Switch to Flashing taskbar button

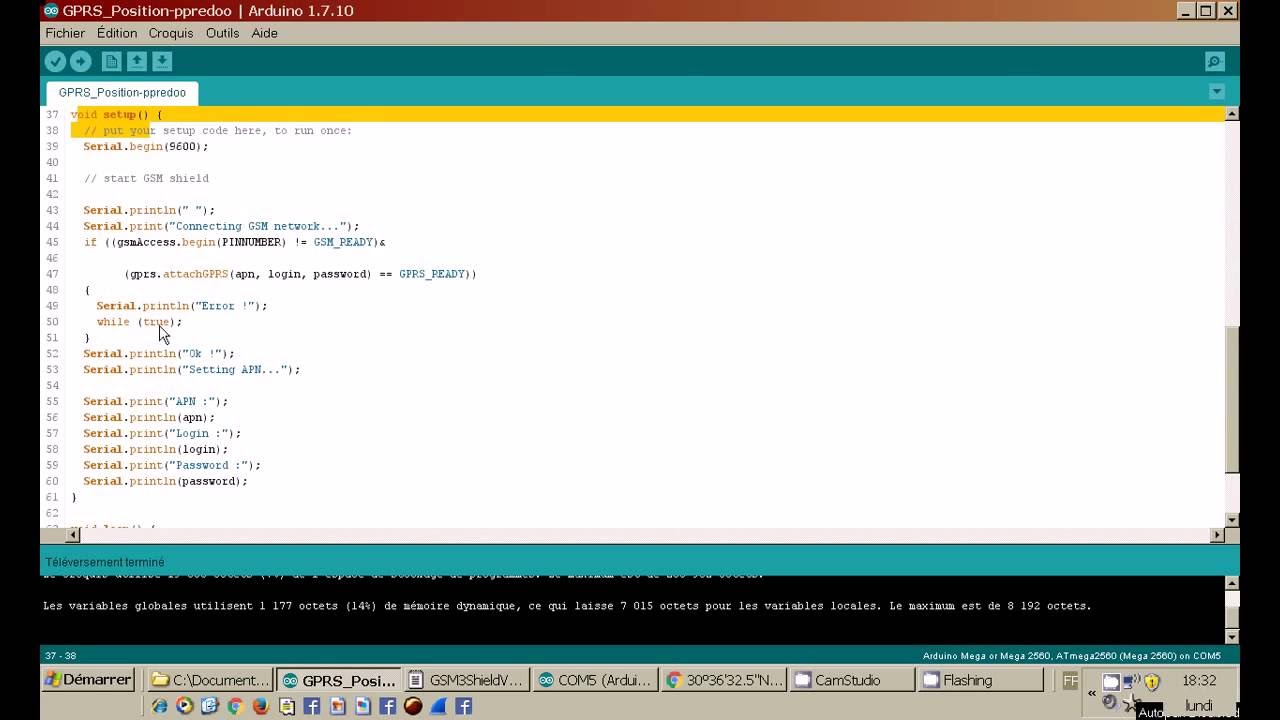(x=980, y=680)
